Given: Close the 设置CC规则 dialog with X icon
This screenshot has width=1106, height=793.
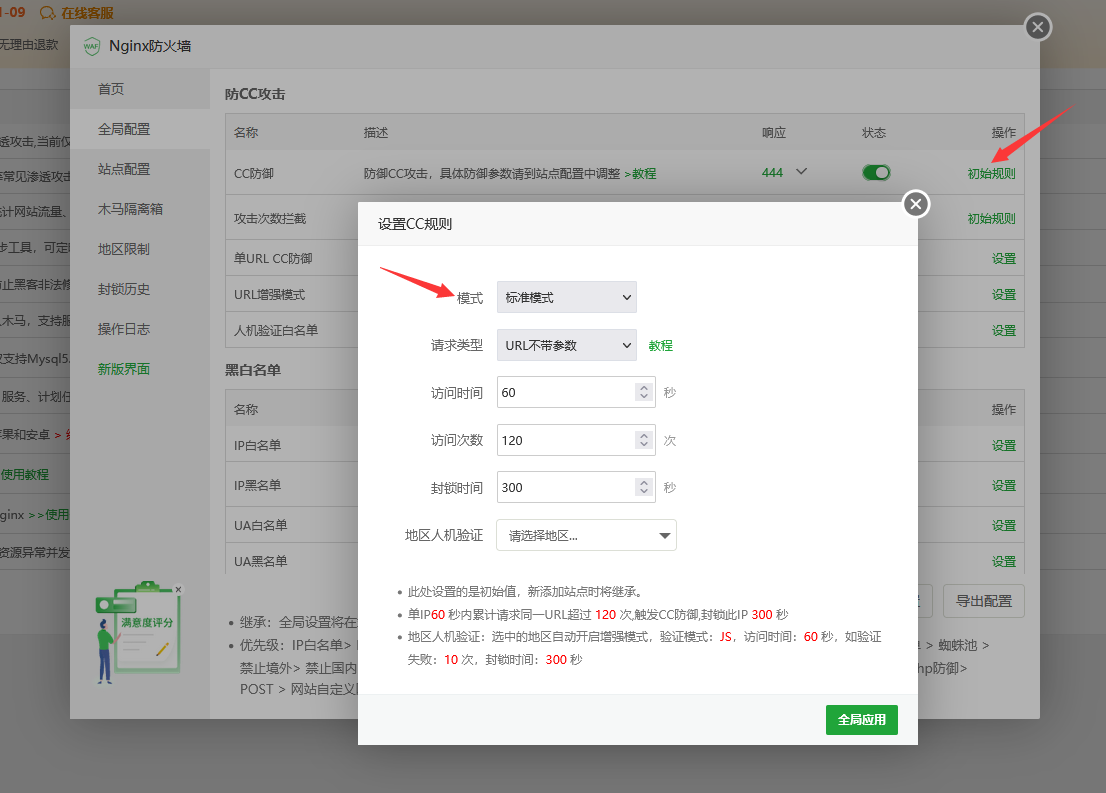Looking at the screenshot, I should click(916, 205).
